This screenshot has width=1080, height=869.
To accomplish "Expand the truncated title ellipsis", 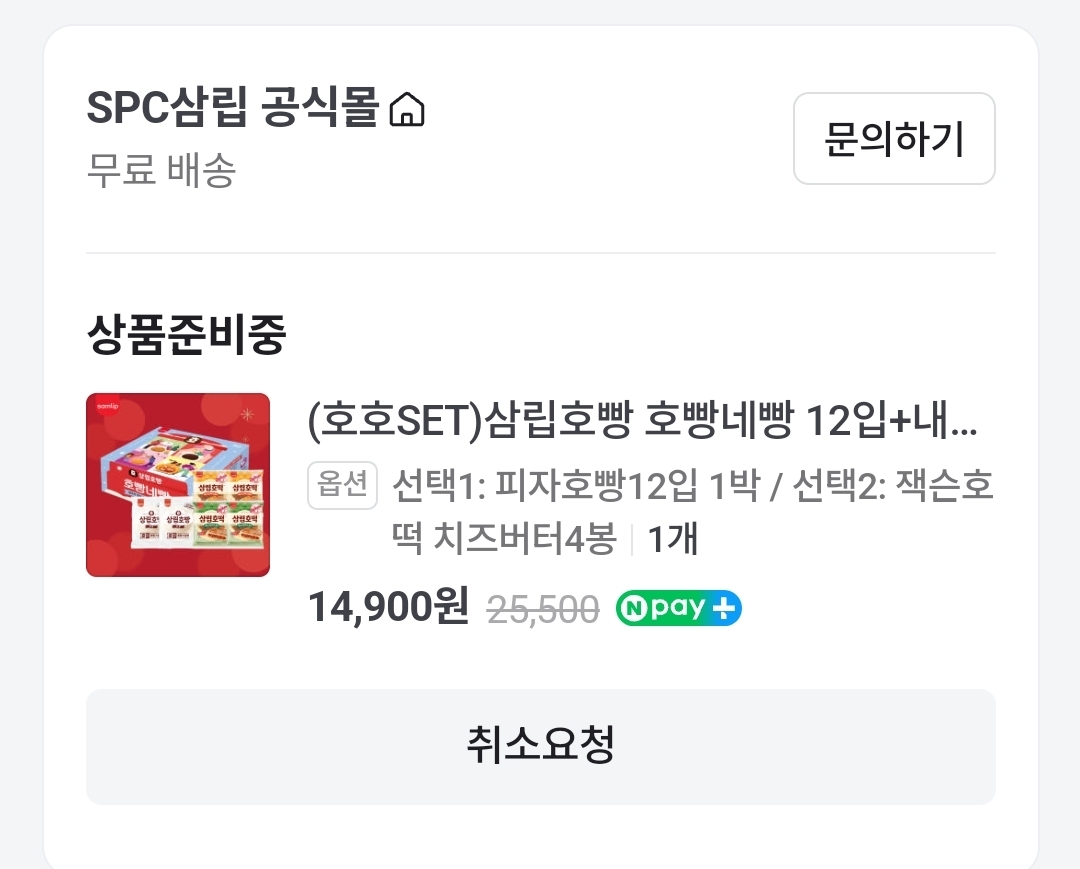I will pyautogui.click(x=963, y=428).
